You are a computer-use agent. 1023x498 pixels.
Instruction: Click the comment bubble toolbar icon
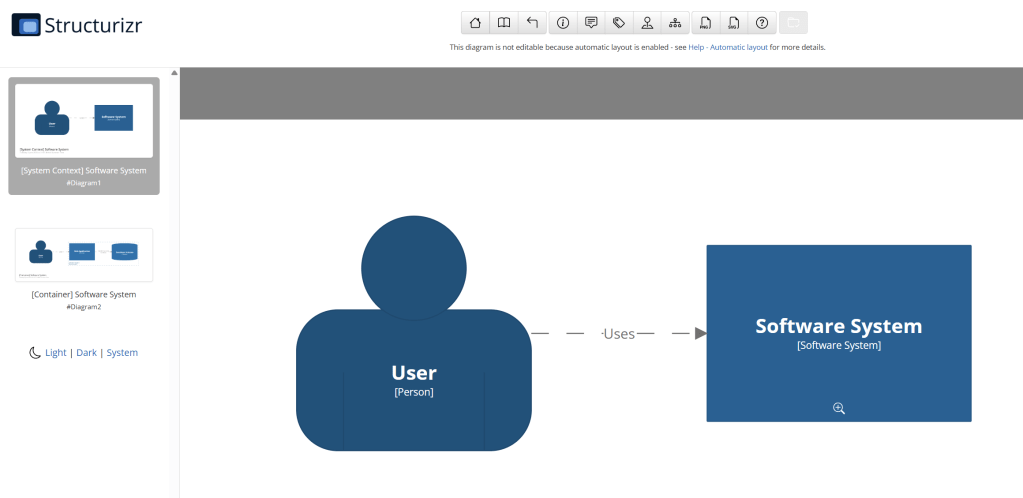pyautogui.click(x=591, y=23)
